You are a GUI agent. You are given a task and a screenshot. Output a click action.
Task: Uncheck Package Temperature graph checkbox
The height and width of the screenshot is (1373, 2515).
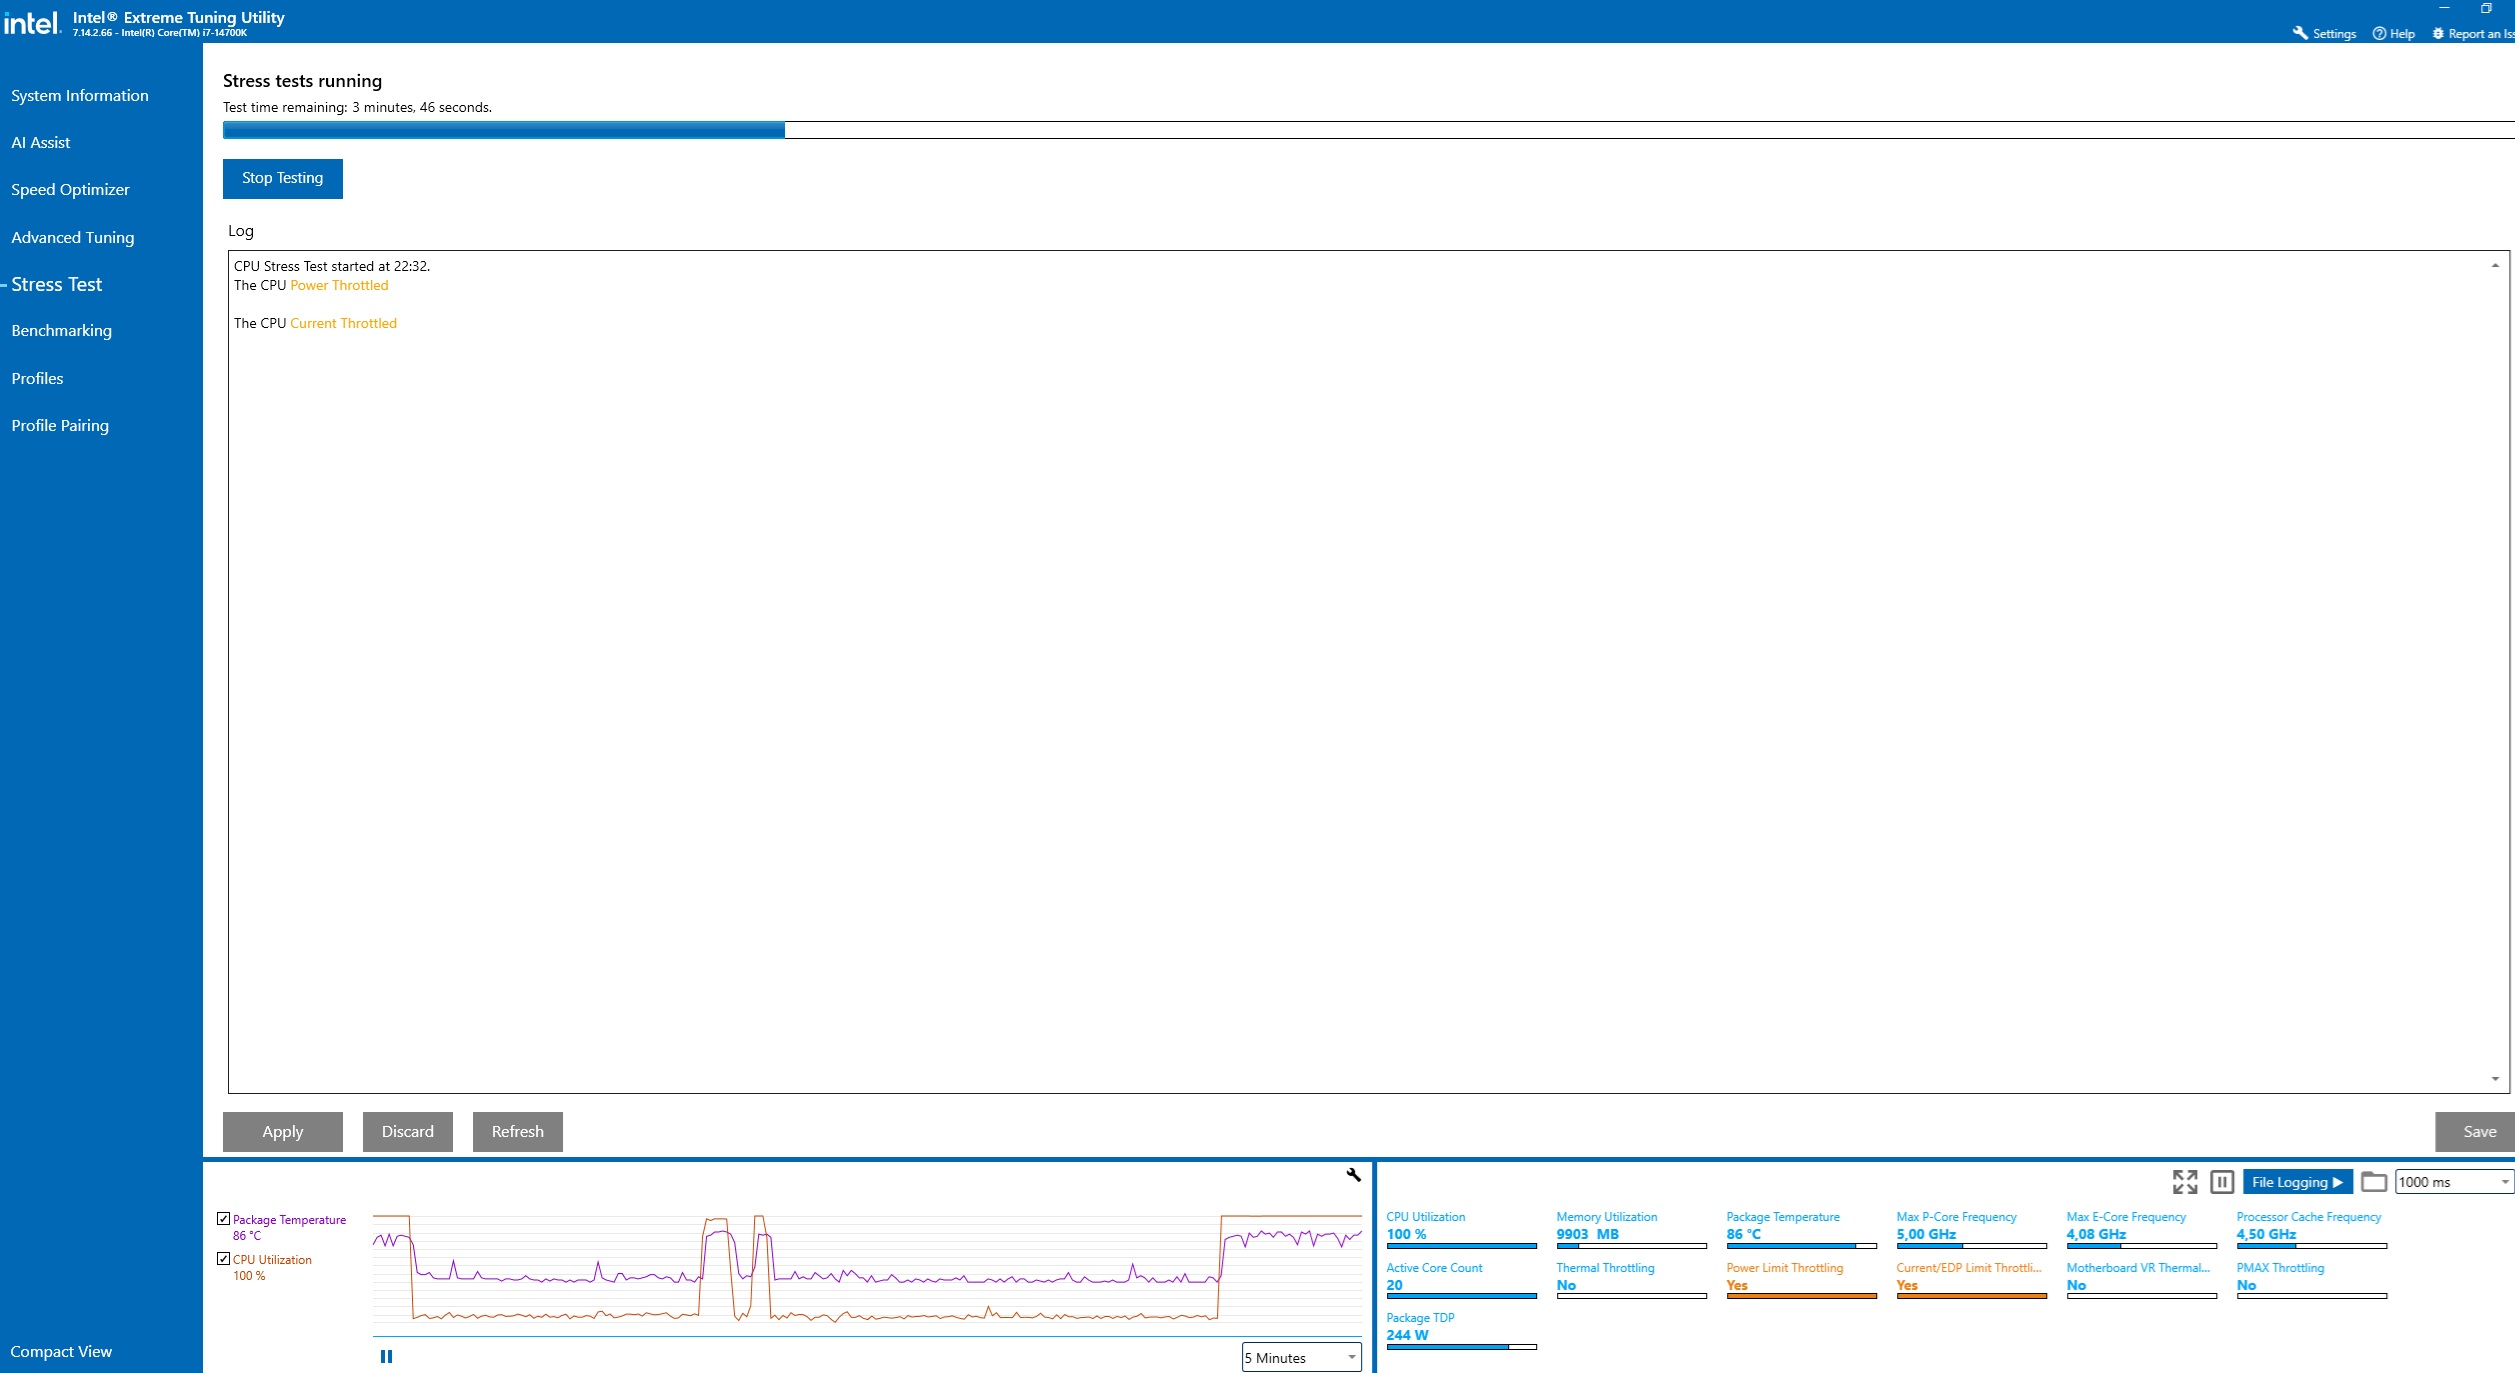point(224,1219)
